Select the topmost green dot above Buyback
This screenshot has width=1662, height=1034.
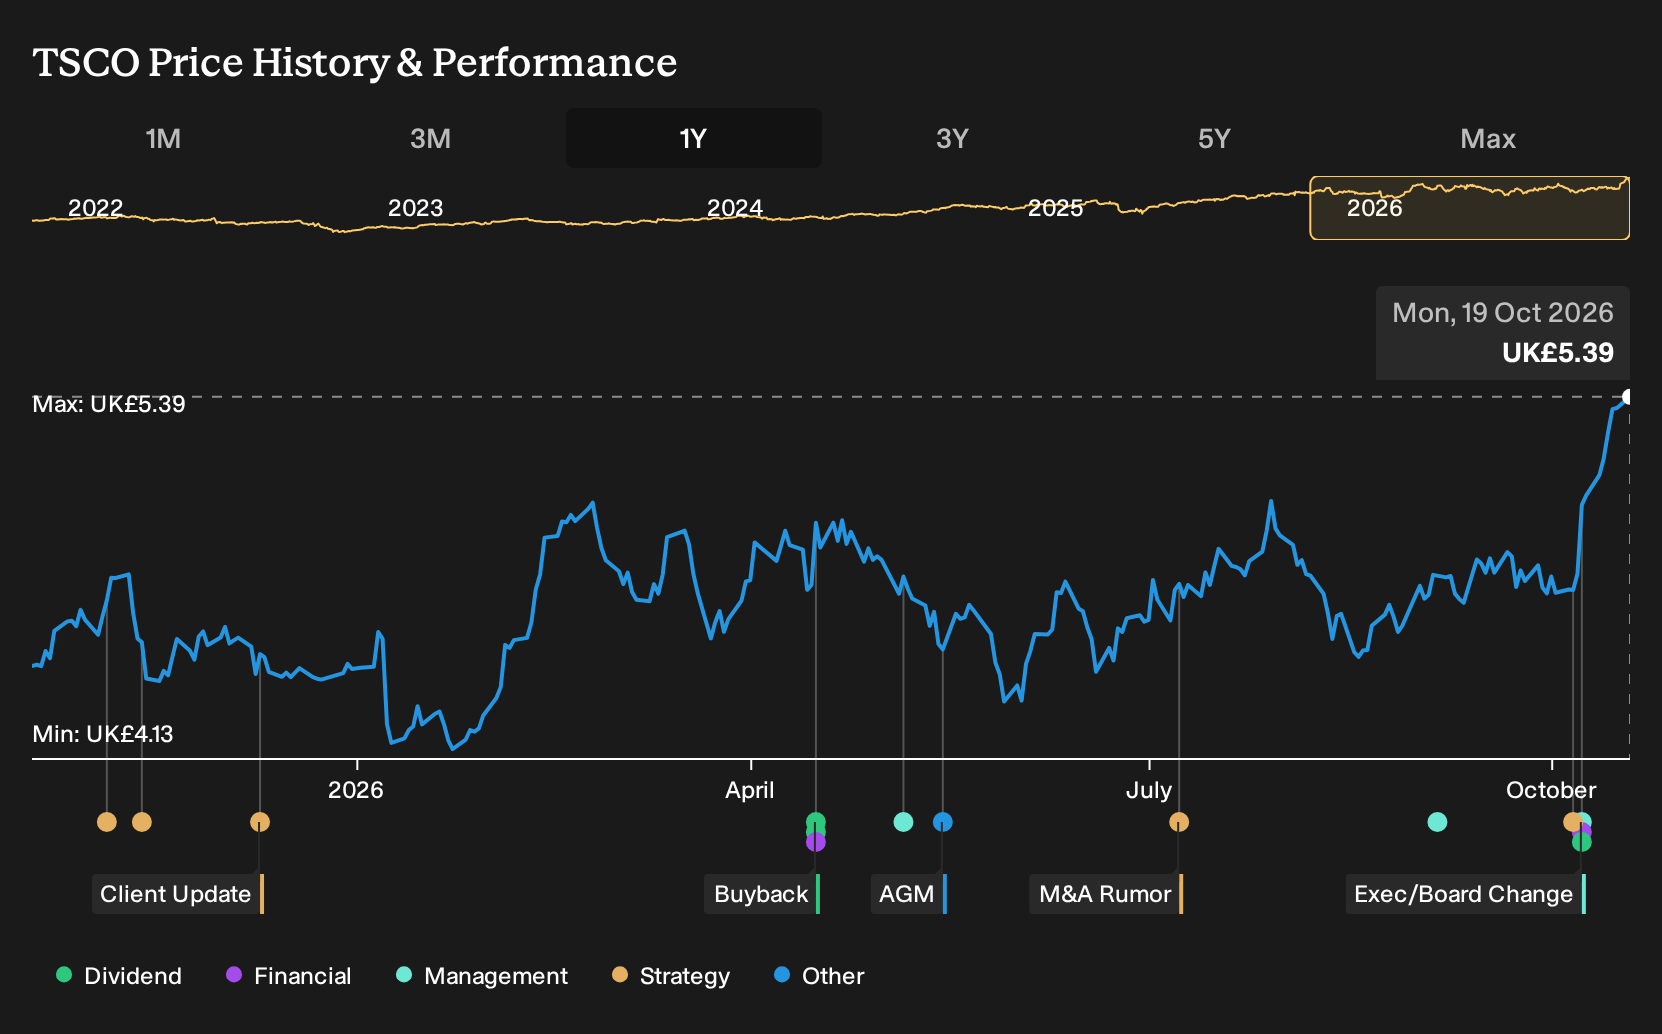816,820
